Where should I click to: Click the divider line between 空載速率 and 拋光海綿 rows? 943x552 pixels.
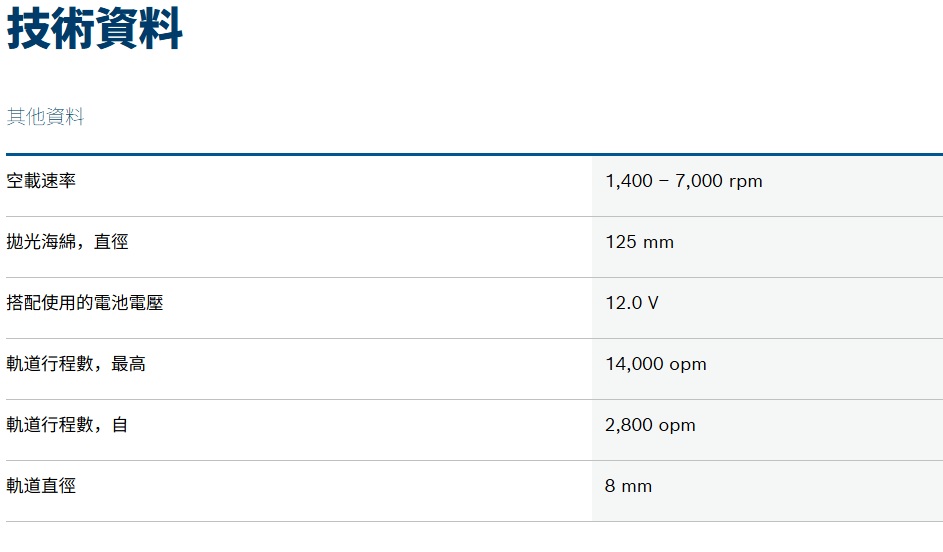pyautogui.click(x=300, y=216)
